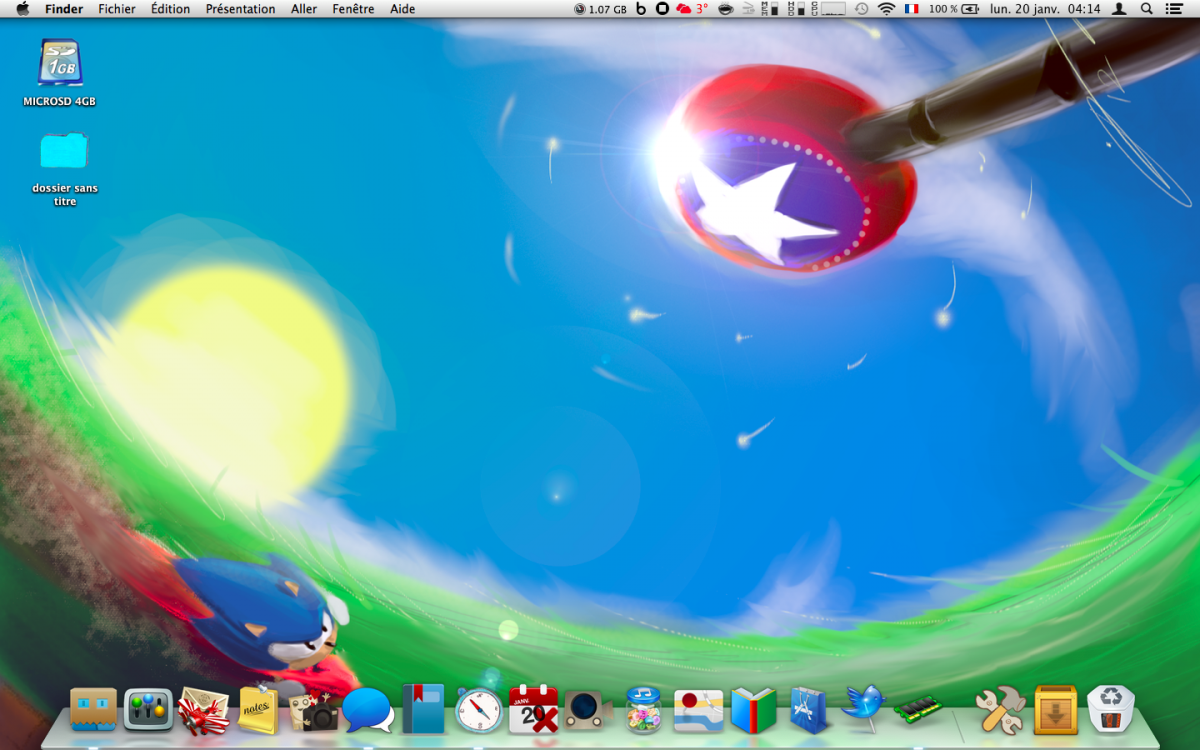Open the Apple menu
Image resolution: width=1200 pixels, height=750 pixels.
(x=22, y=9)
